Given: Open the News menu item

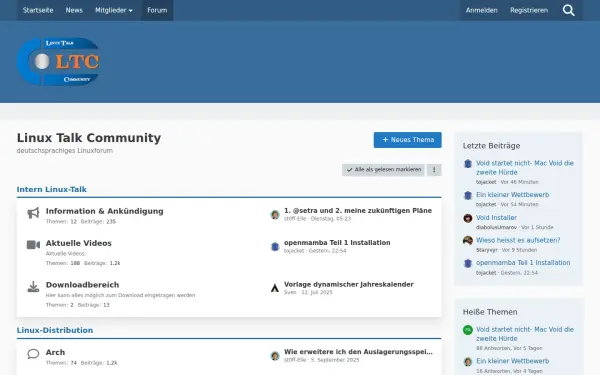Looking at the screenshot, I should point(74,10).
